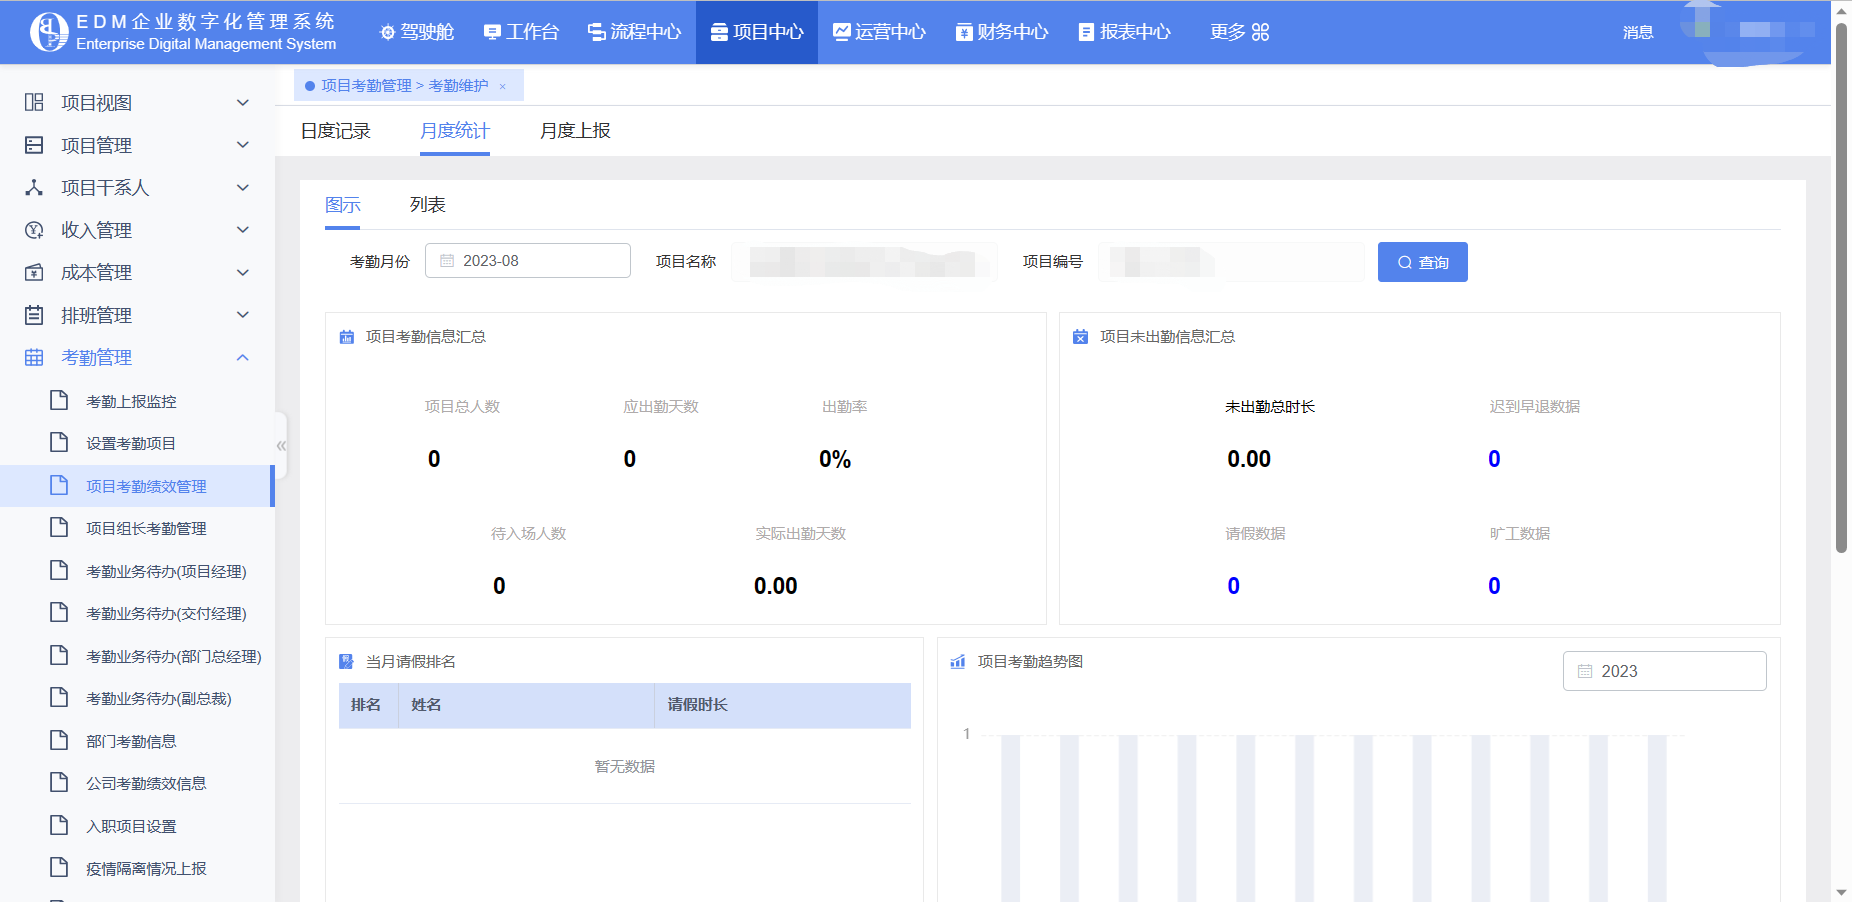Click the page vertical scrollbar thumb
The image size is (1852, 902).
point(1841,286)
